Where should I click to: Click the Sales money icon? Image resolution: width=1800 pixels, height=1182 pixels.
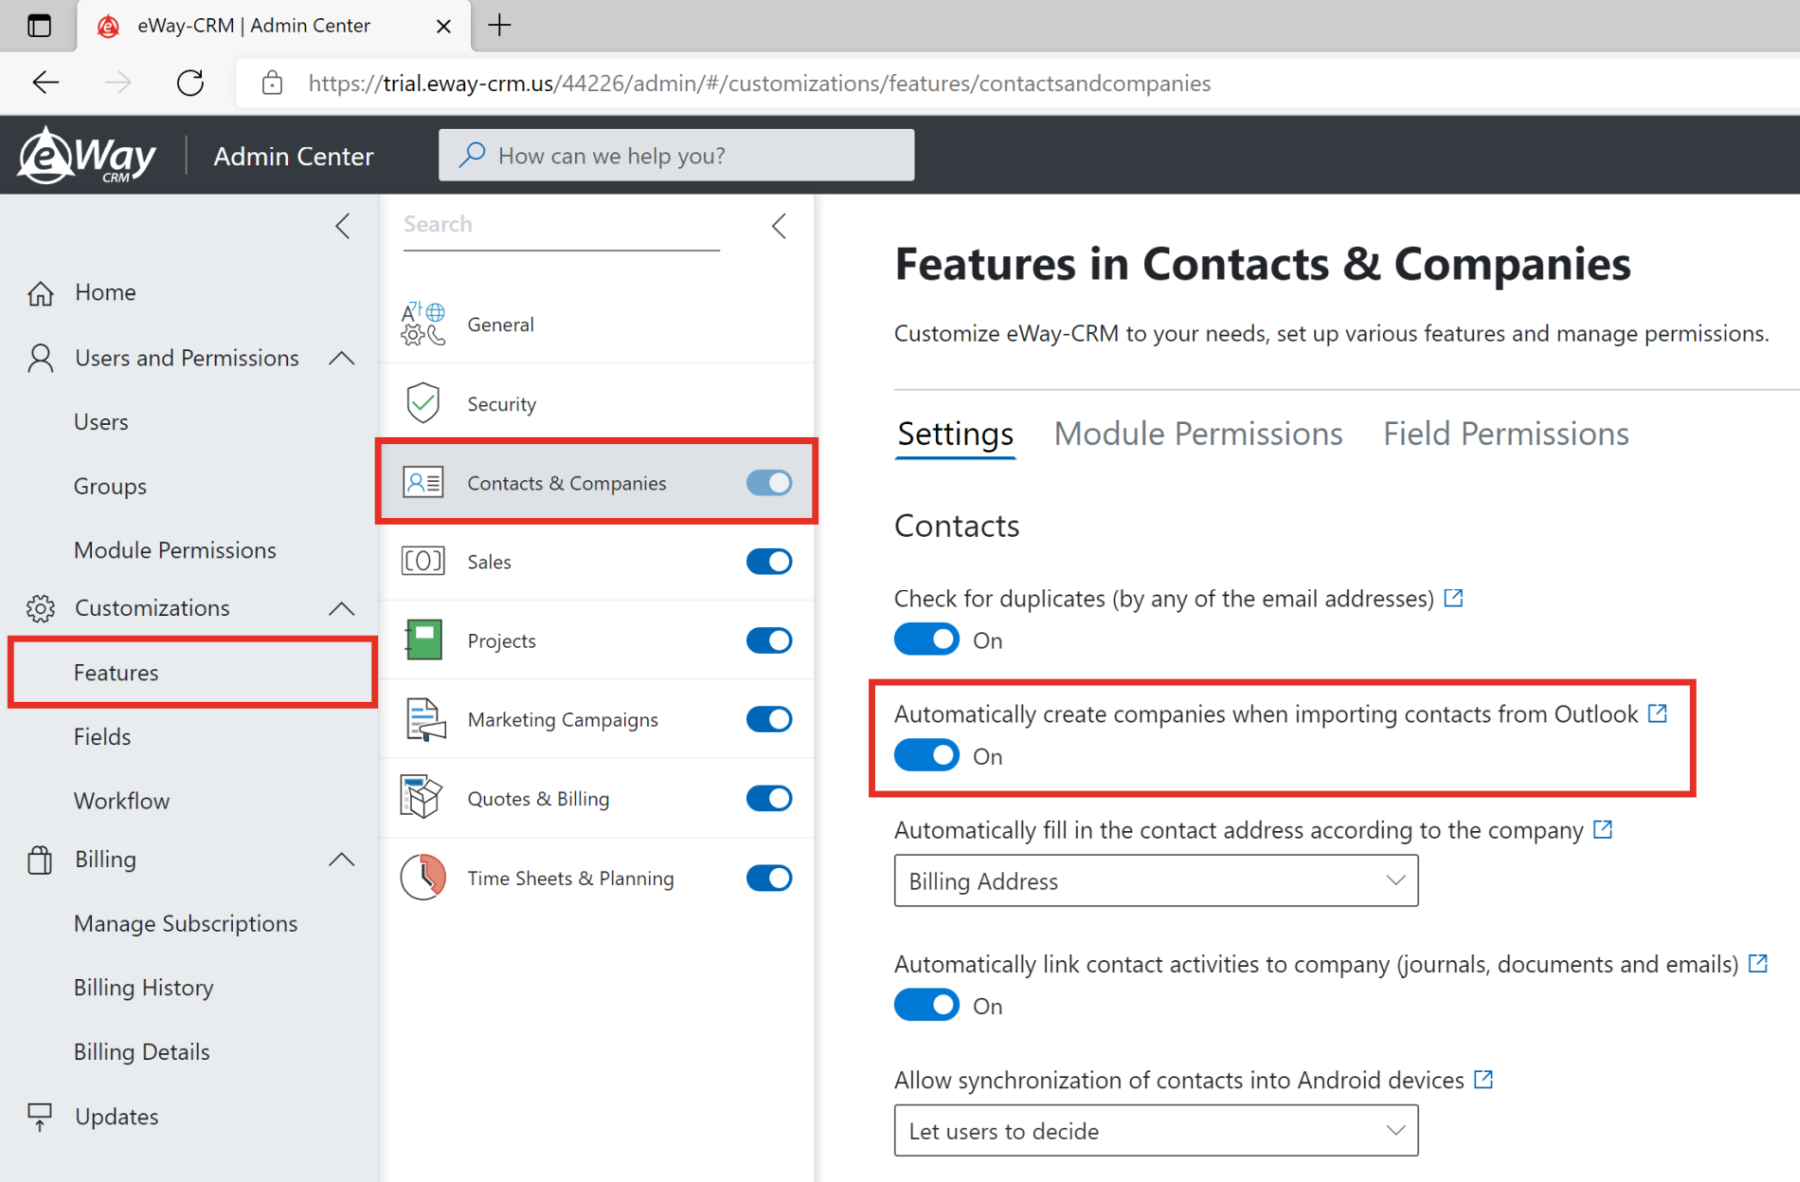click(x=423, y=561)
